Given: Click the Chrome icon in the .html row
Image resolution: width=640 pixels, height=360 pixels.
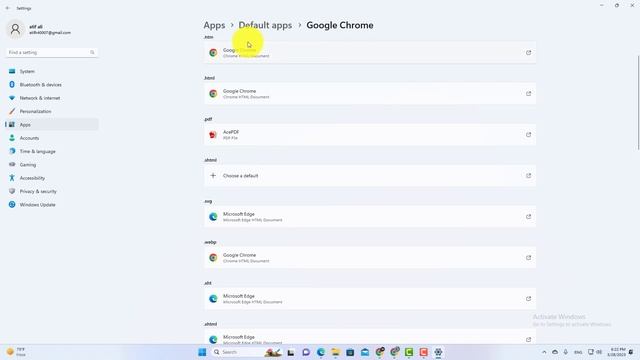Looking at the screenshot, I should 213,94.
